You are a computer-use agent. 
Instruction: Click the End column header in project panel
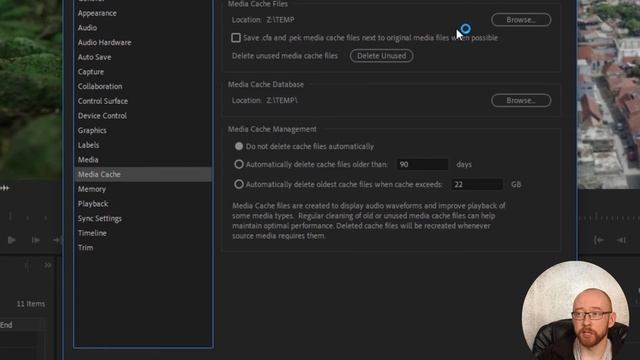coord(6,325)
